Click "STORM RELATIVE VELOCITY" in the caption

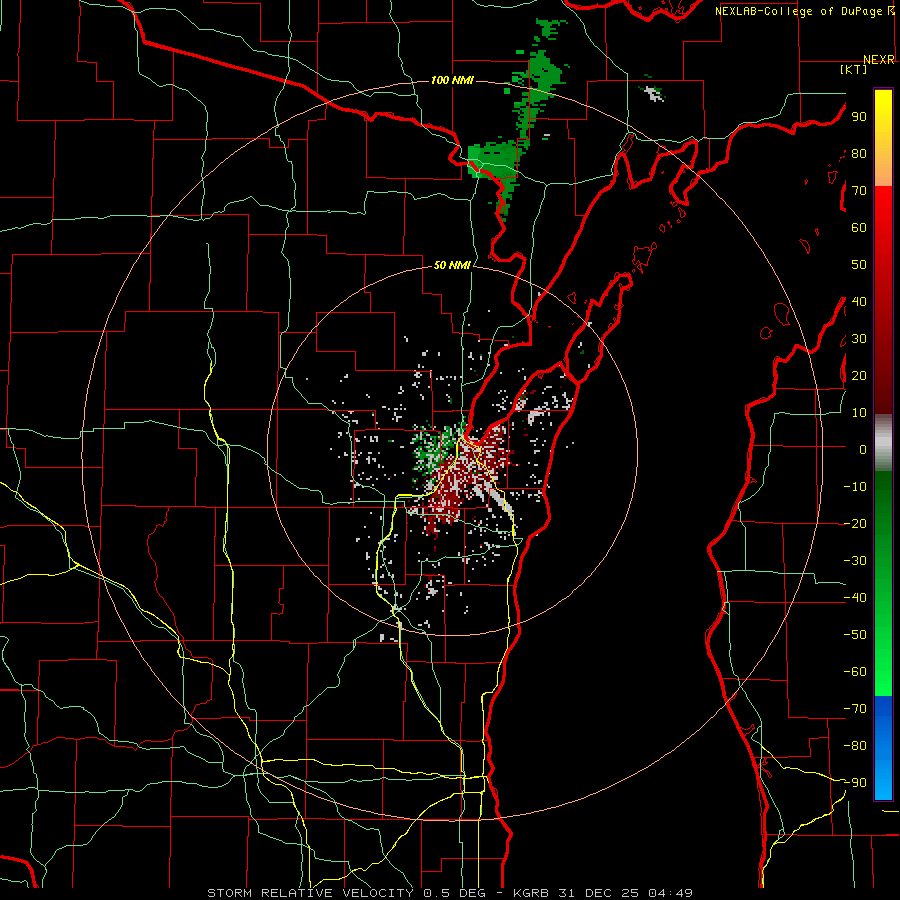310,893
